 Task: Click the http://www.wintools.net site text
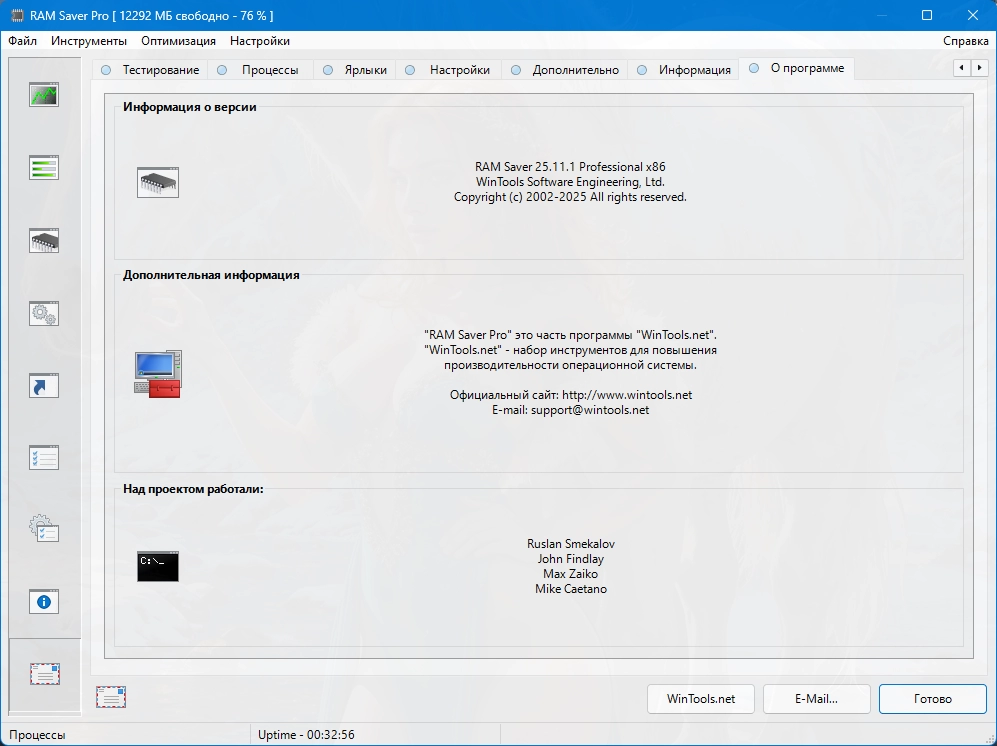coord(627,395)
